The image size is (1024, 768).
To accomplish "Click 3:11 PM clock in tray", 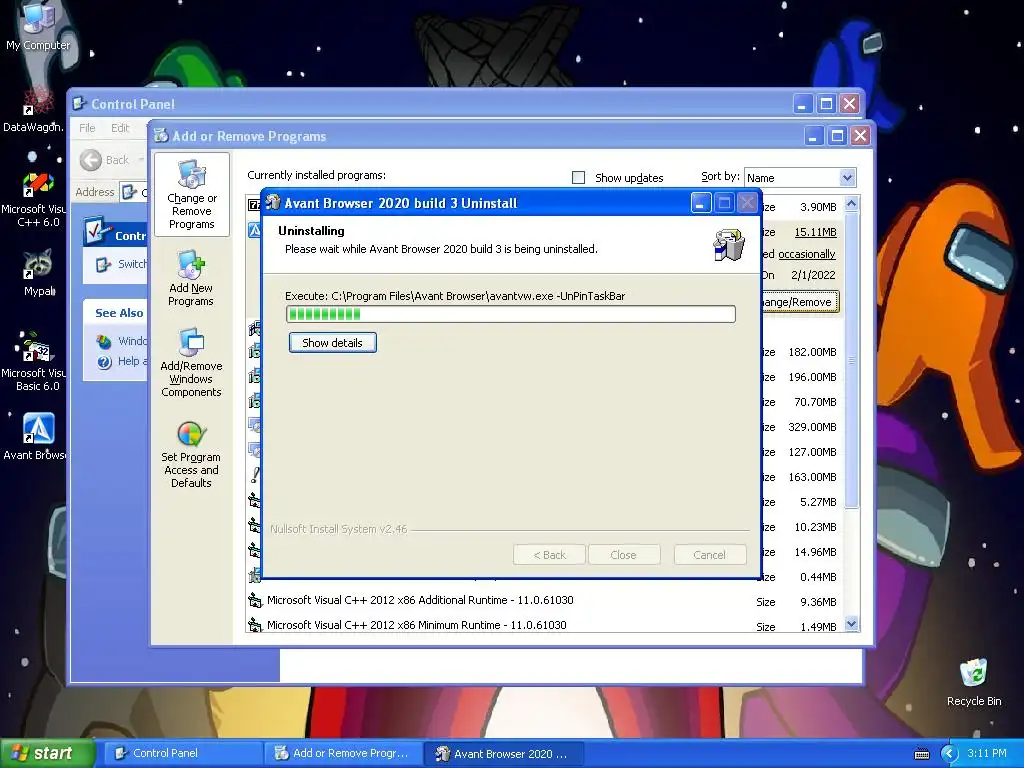I will pos(987,753).
